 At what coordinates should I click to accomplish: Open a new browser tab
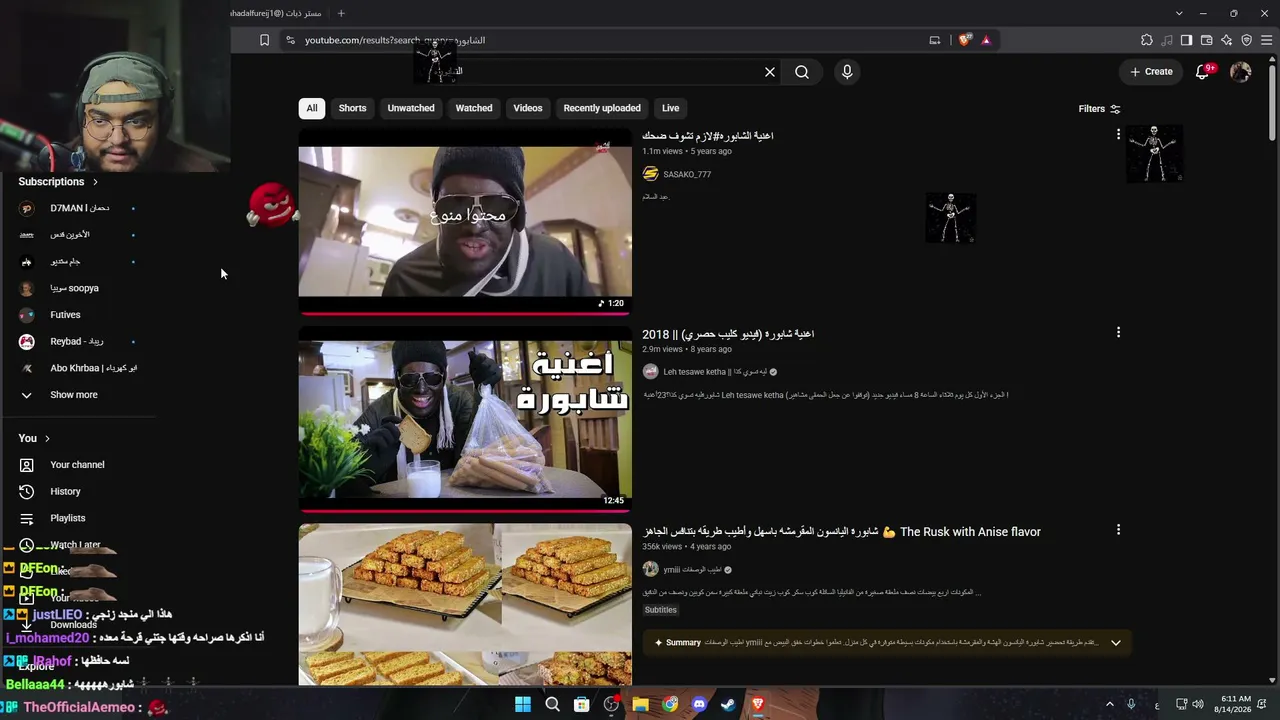point(341,13)
